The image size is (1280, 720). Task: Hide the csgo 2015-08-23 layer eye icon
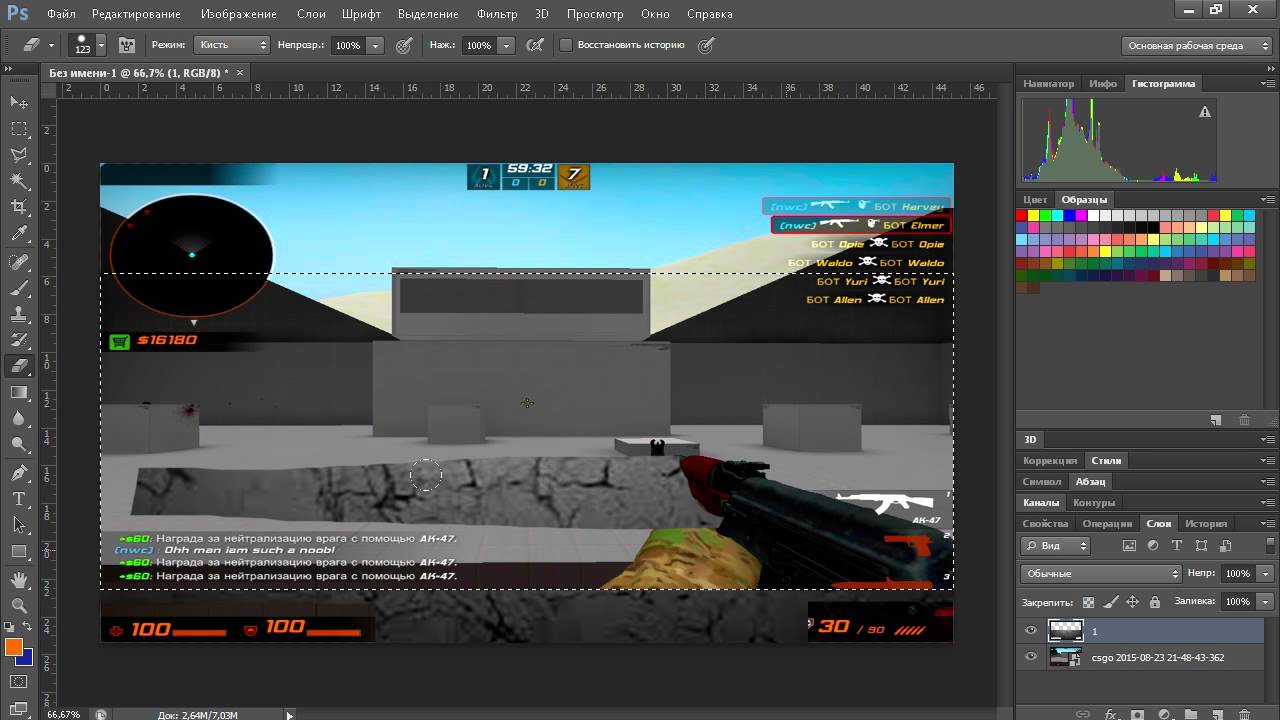pos(1031,657)
